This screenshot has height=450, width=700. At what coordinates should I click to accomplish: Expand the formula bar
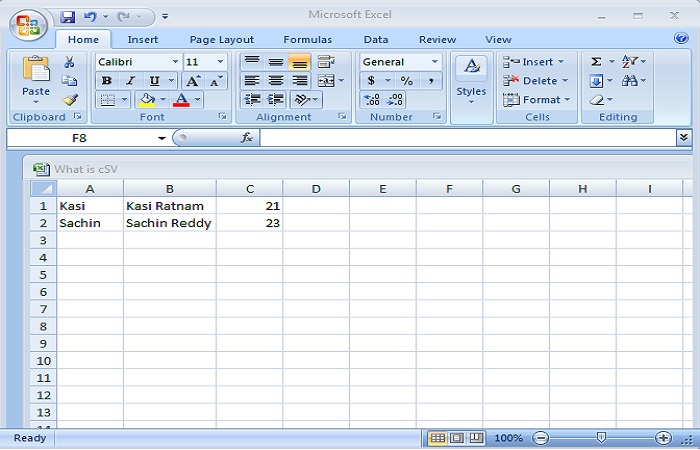tap(683, 138)
